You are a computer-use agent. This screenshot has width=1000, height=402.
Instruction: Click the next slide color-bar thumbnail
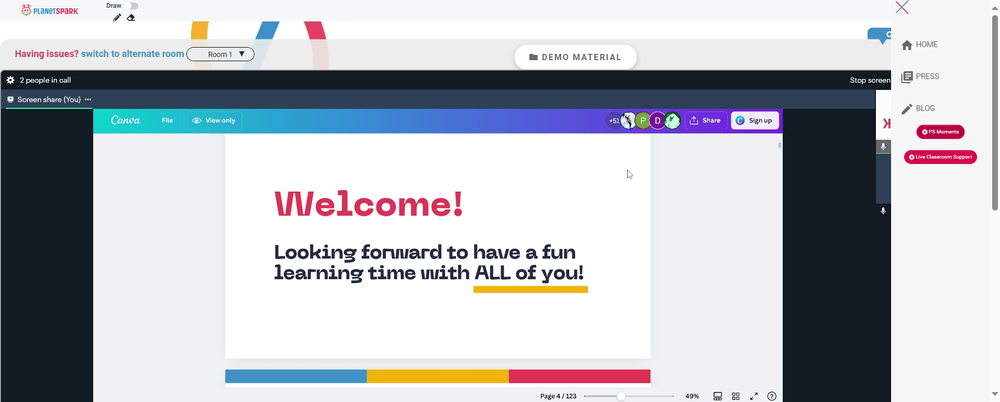438,376
